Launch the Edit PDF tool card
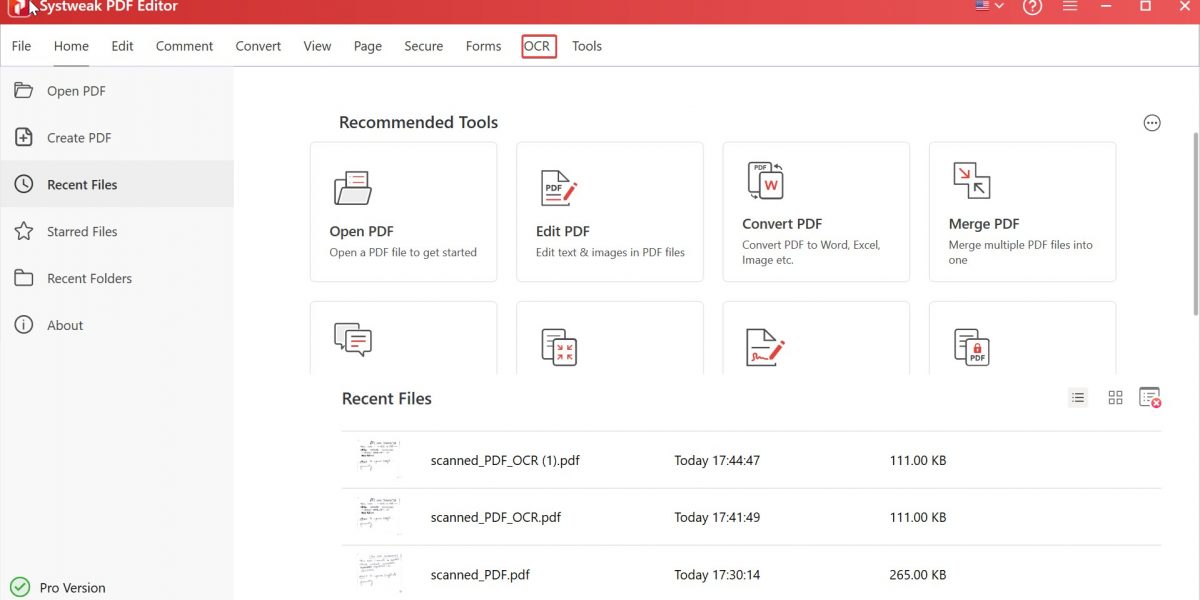This screenshot has width=1200, height=600. coord(610,212)
